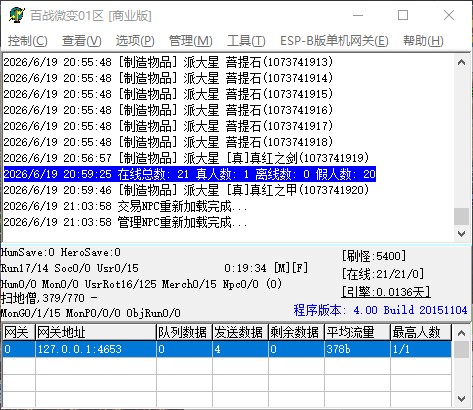This screenshot has width=473, height=410.
Task: Click the [F] indicator
Action: pos(300,268)
